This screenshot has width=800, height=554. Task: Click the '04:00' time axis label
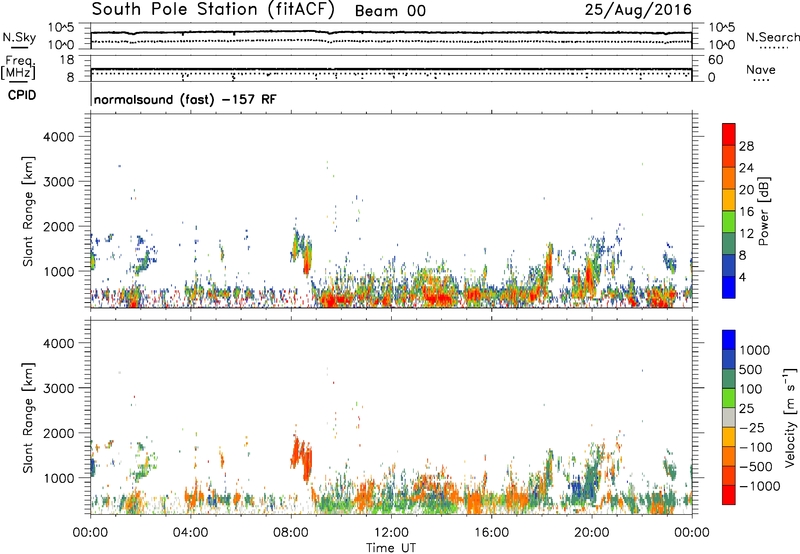(190, 533)
